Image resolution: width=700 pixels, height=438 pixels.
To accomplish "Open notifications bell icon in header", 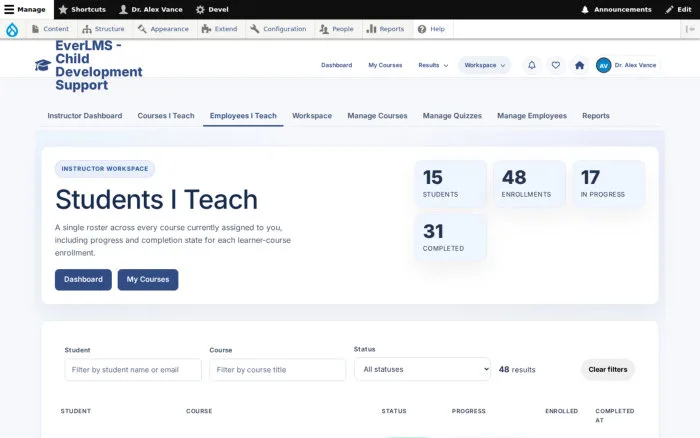I will click(532, 65).
